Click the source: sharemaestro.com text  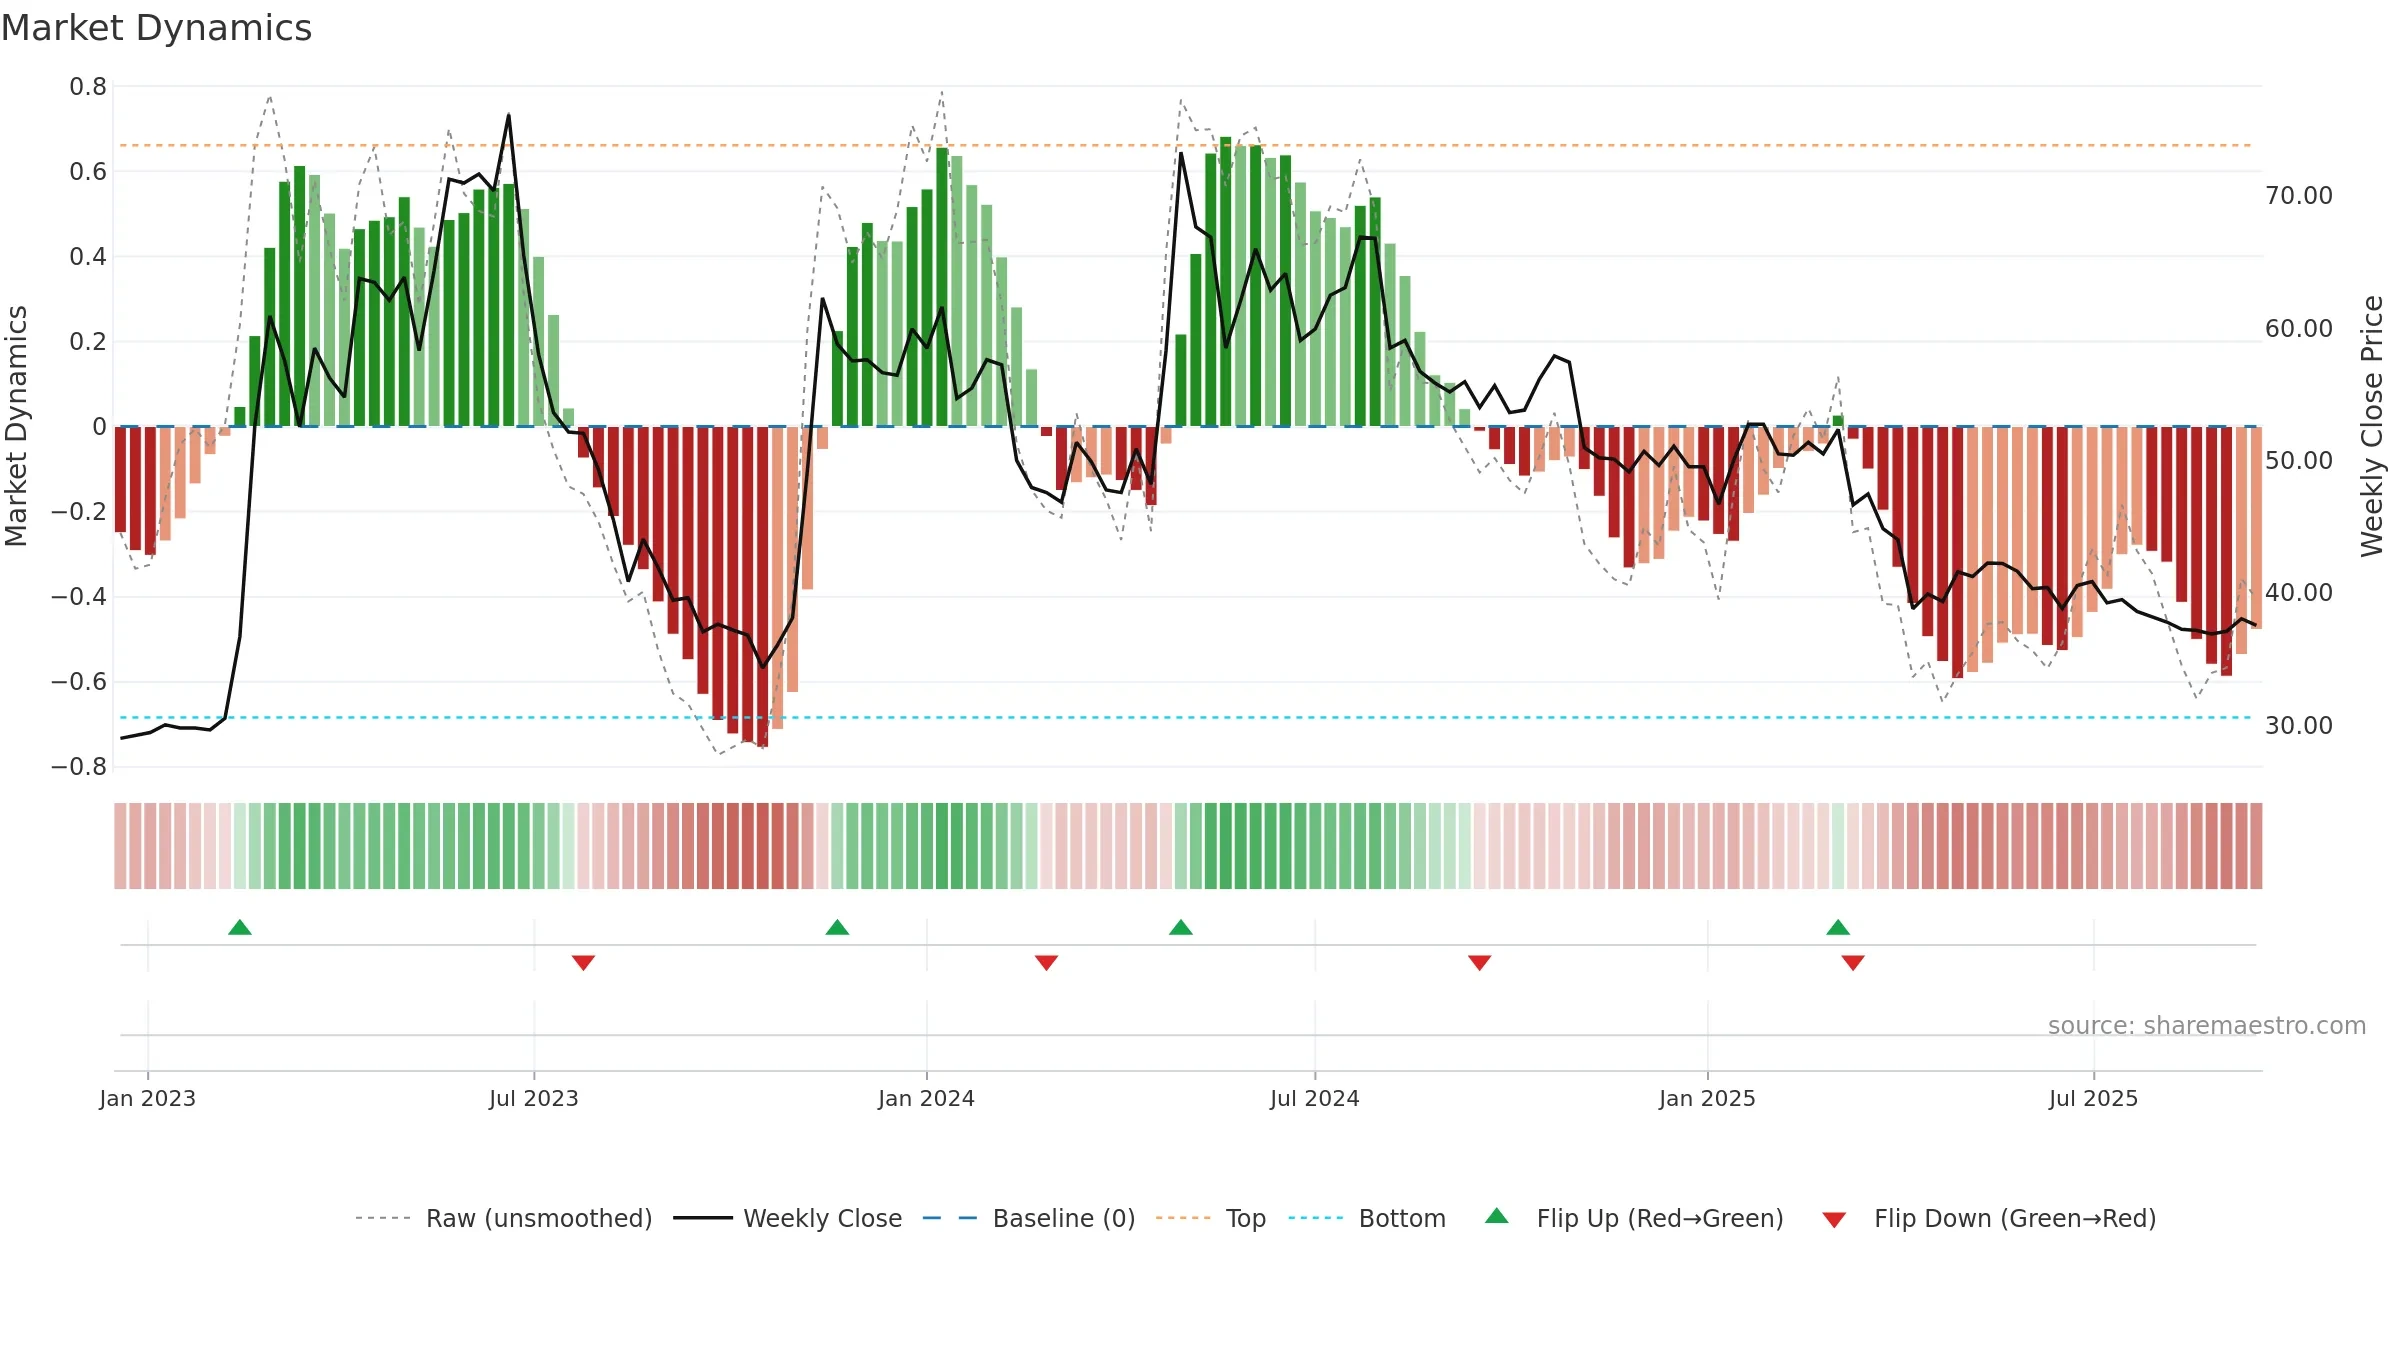[x=2207, y=1025]
